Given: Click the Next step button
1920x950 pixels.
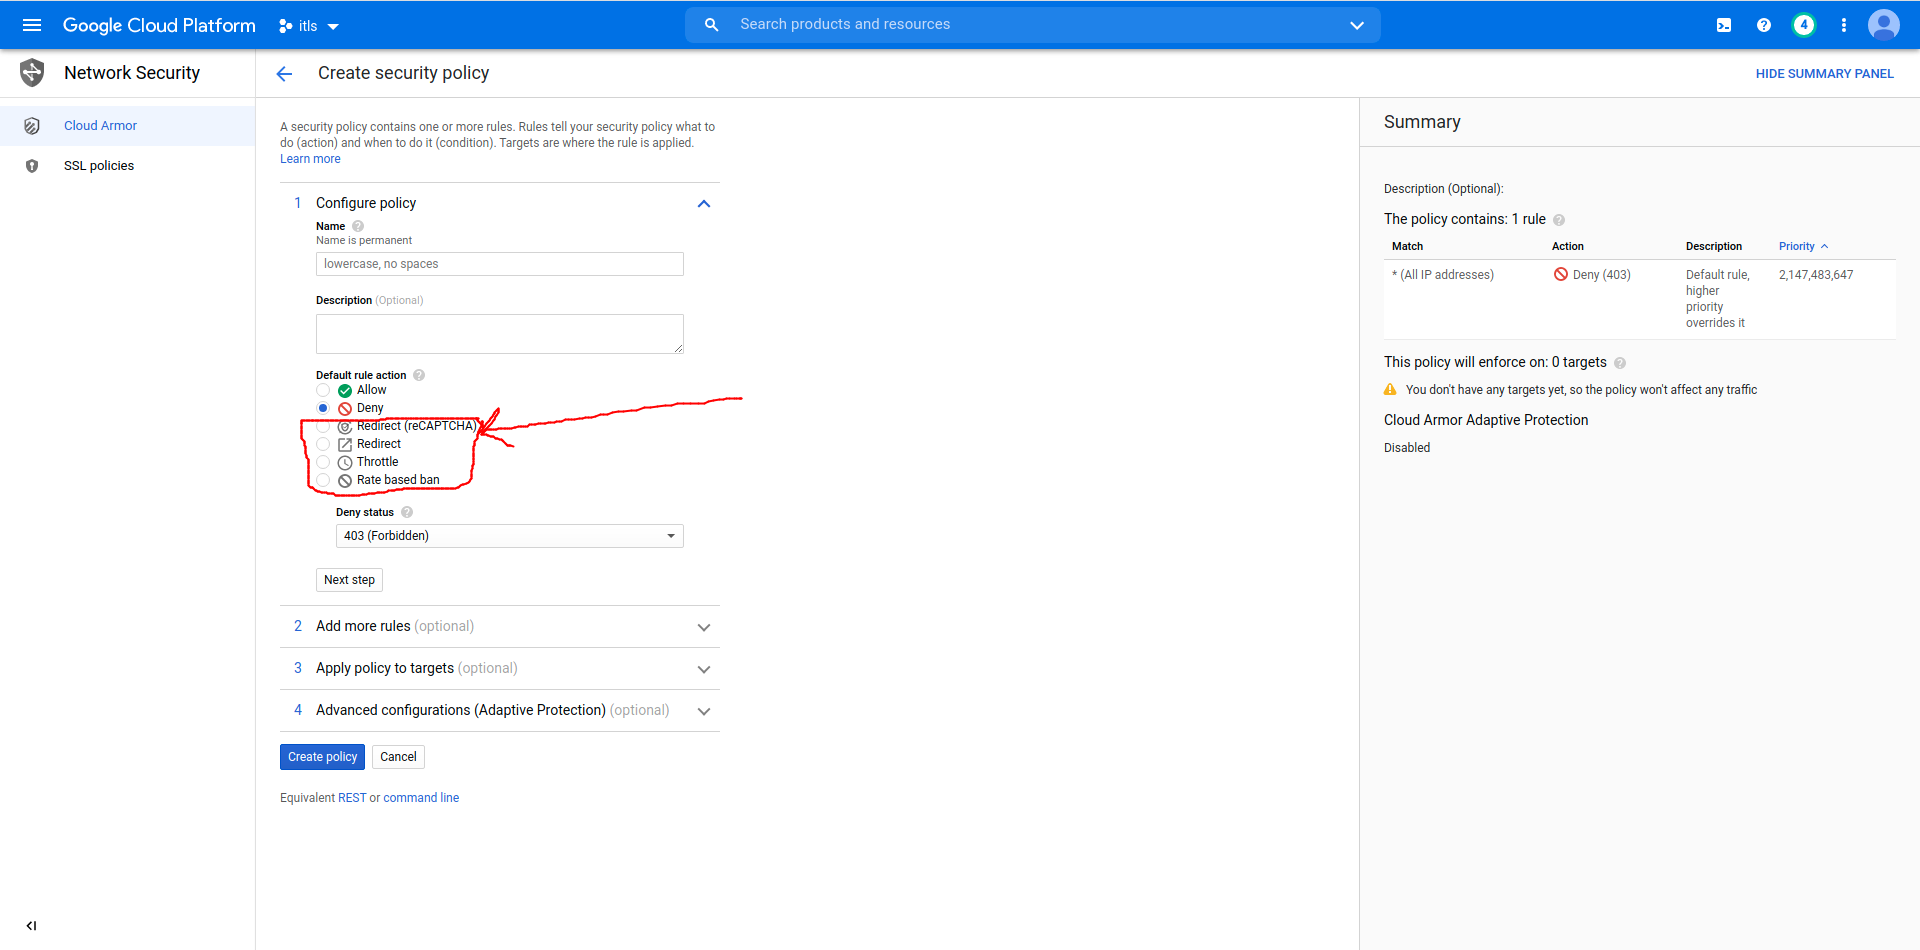Looking at the screenshot, I should [x=349, y=580].
